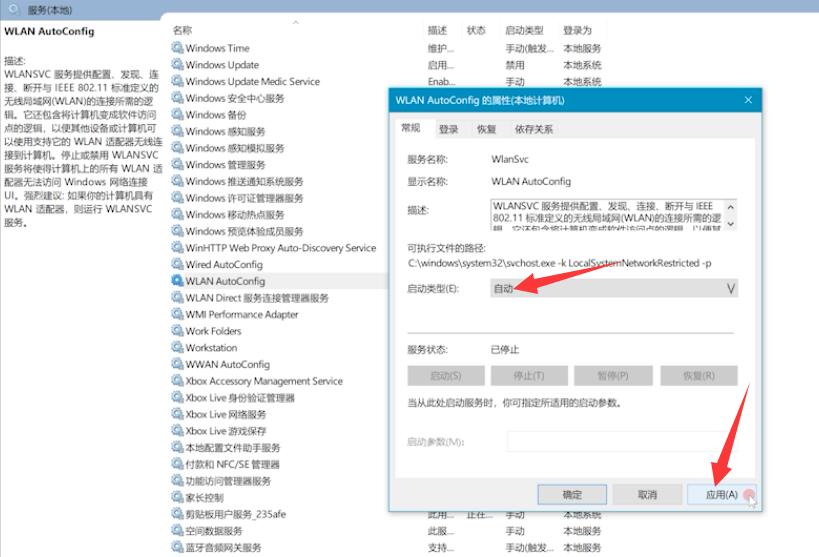The image size is (819, 557).
Task: Click the icon for Xbox Live 身份验证管理器
Action: [178, 397]
